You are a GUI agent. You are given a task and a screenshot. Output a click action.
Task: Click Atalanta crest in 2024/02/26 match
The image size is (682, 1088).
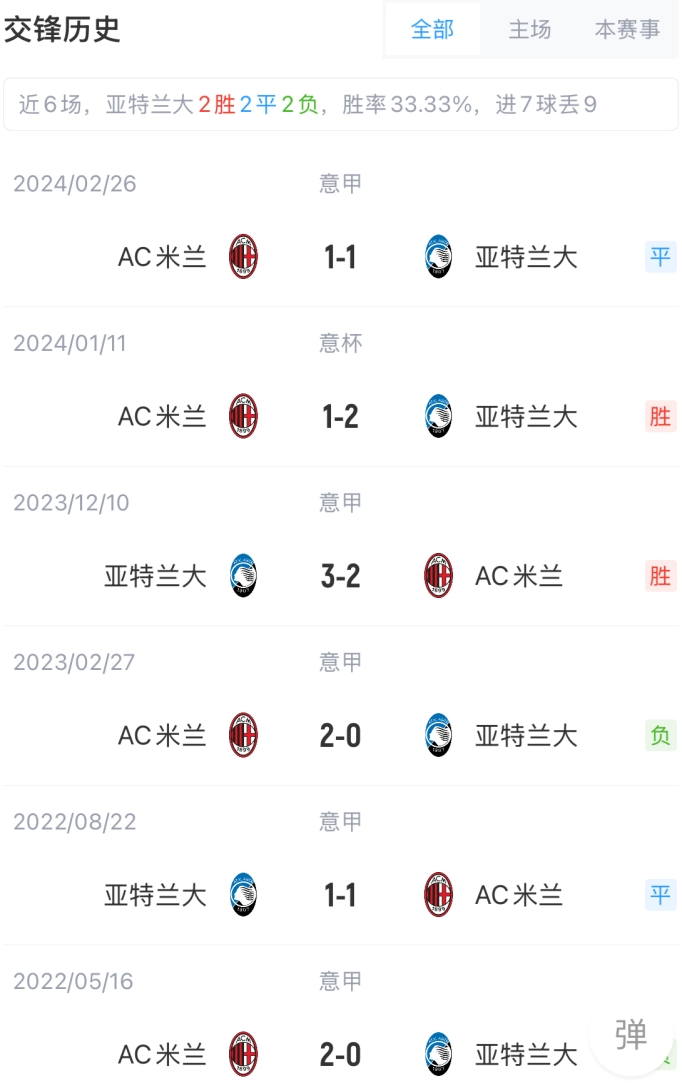coord(438,257)
